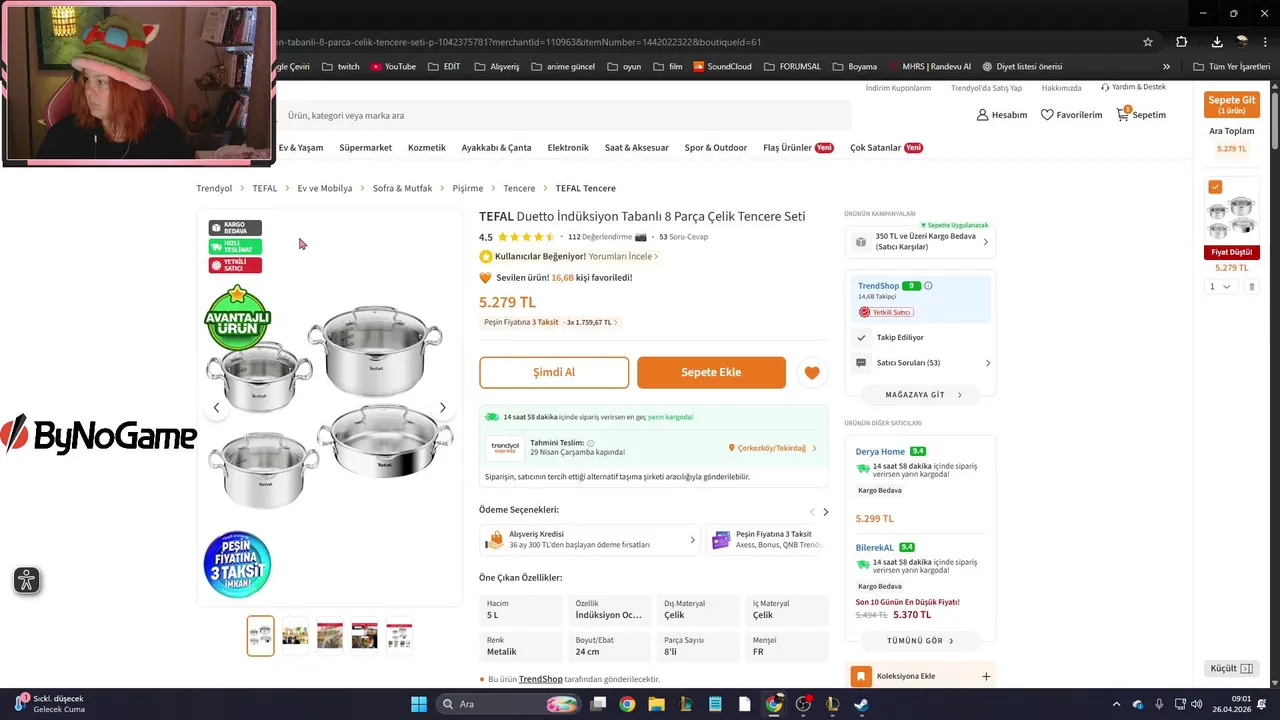Viewport: 1280px width, 720px height.
Task: Open Süpermarket category menu
Action: coord(366,148)
